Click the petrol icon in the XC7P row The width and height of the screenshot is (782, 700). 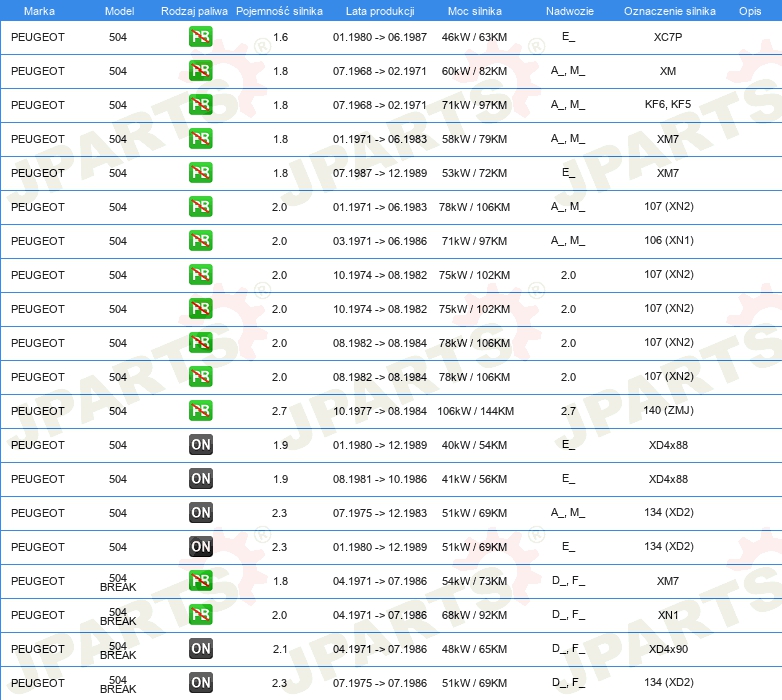[201, 37]
